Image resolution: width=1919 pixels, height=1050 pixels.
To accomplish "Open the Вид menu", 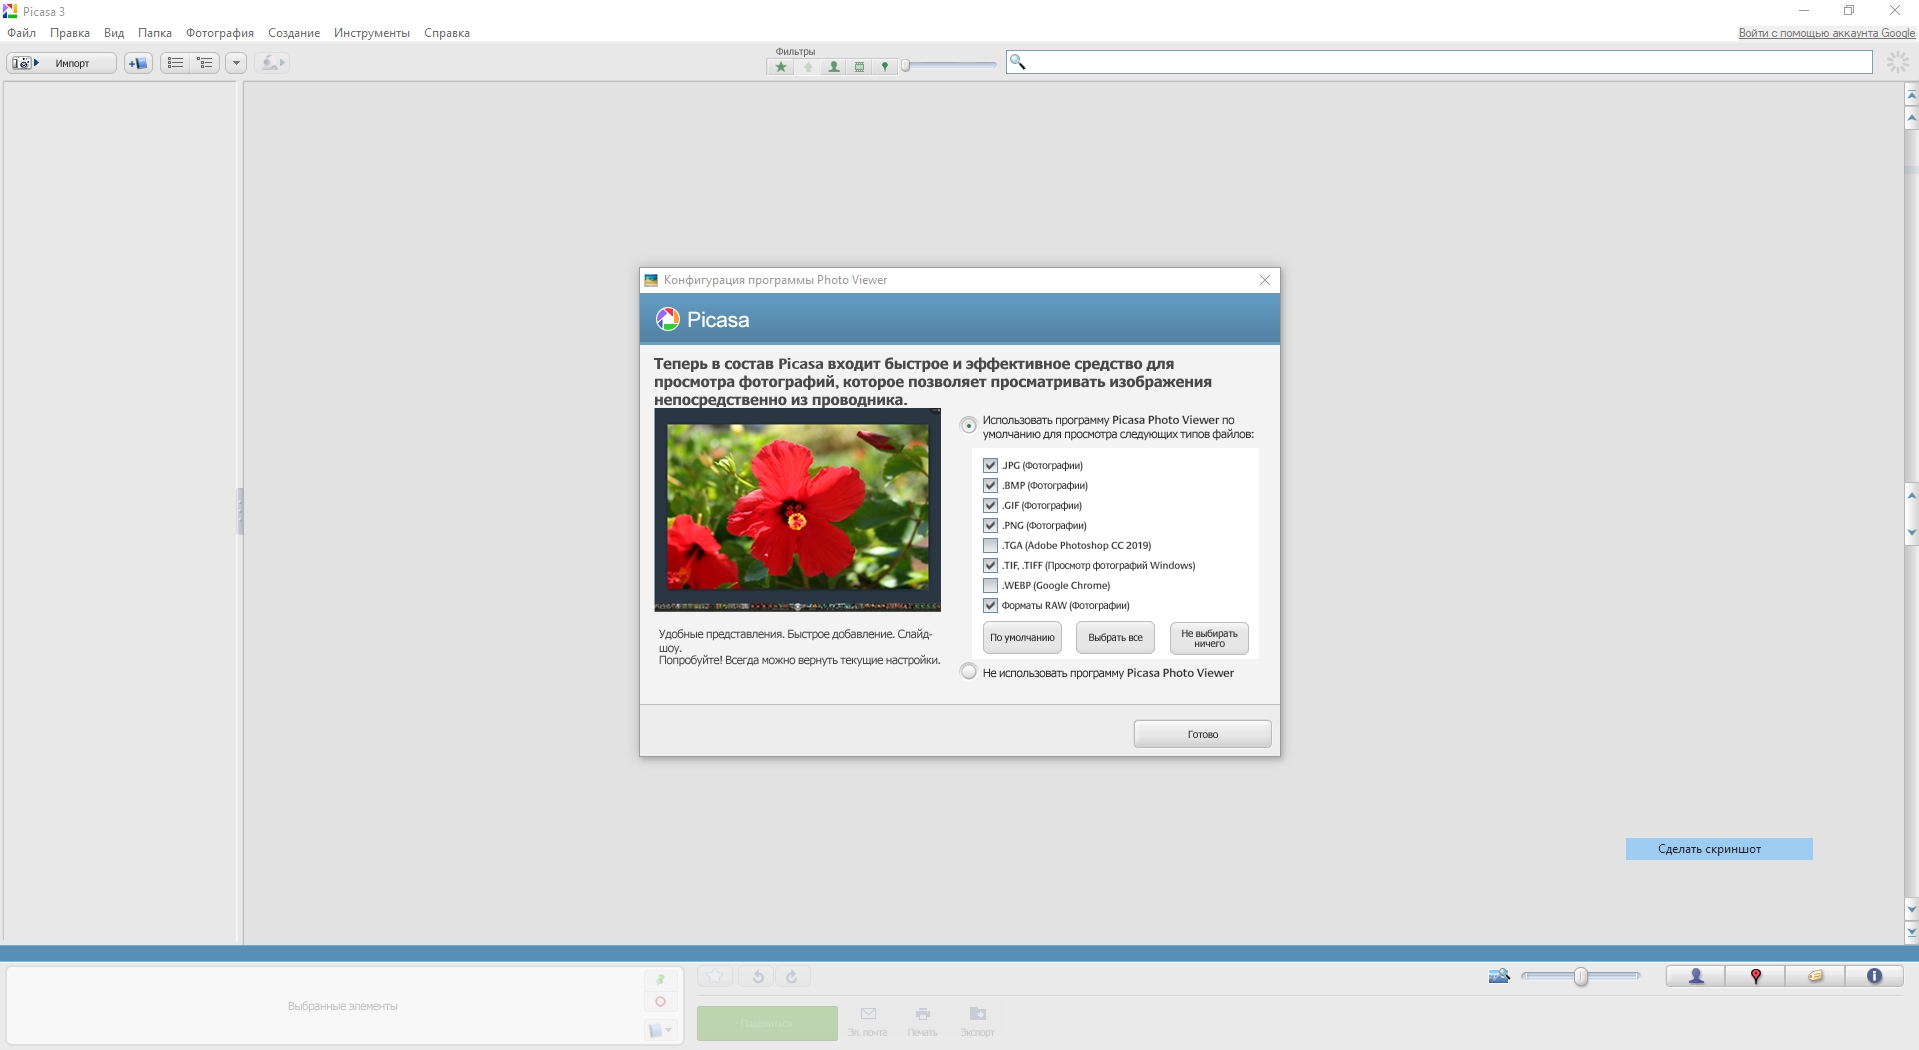I will coord(114,33).
